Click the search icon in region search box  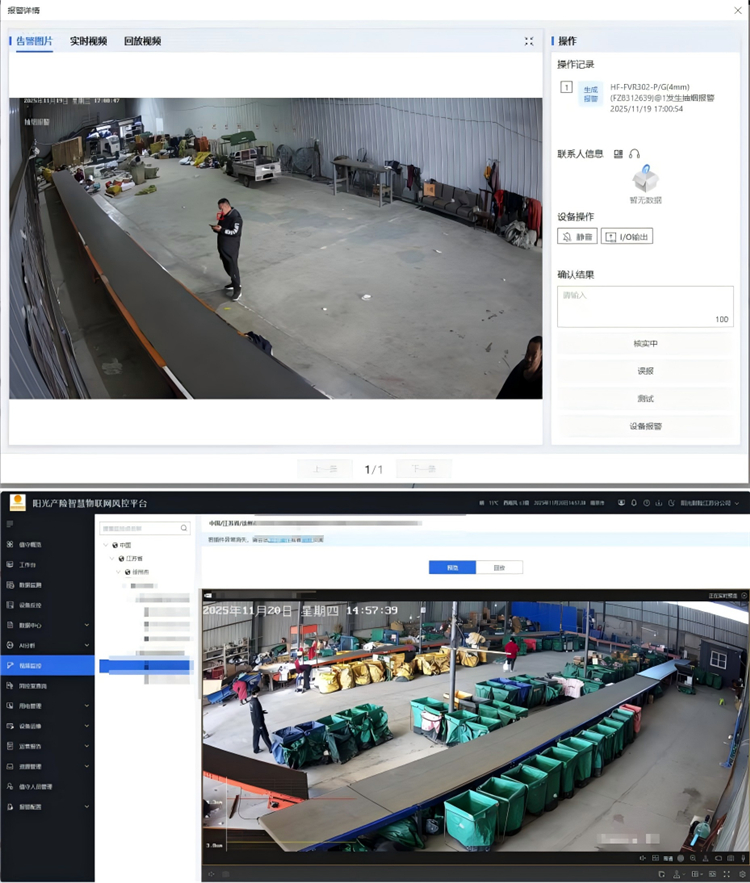pyautogui.click(x=184, y=528)
